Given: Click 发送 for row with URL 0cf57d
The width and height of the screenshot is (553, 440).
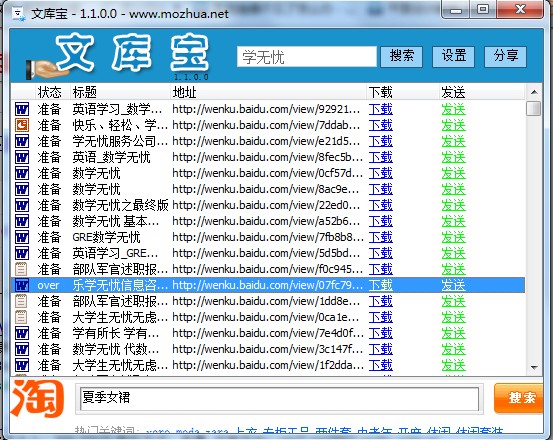Looking at the screenshot, I should pyautogui.click(x=454, y=173).
